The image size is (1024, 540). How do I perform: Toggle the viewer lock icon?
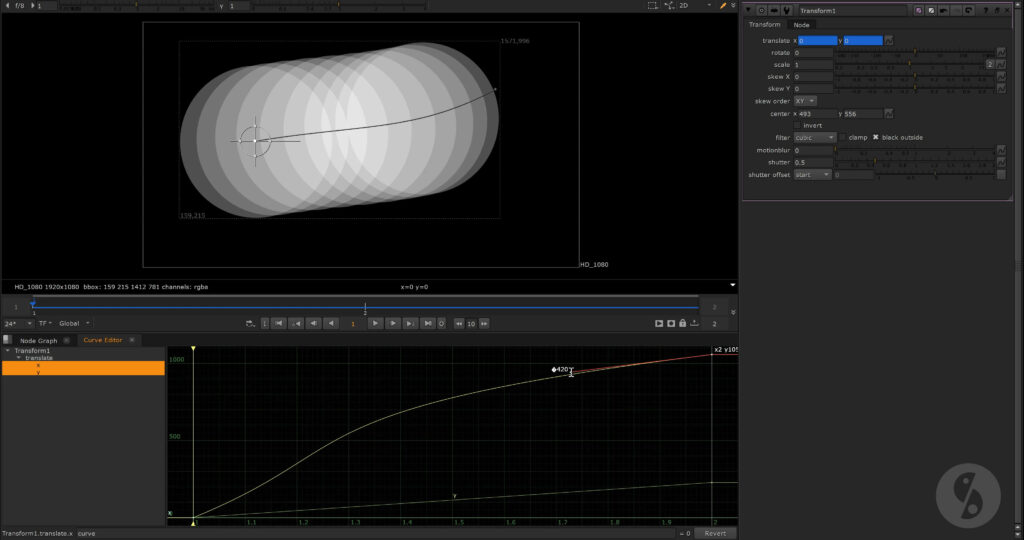tap(682, 323)
